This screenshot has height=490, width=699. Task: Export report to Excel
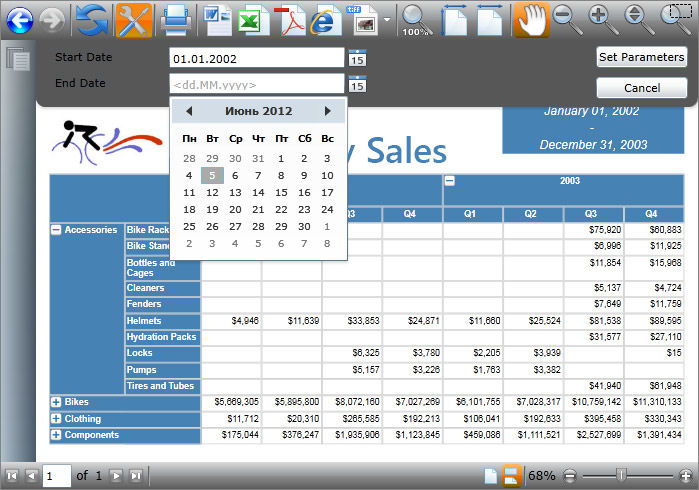(251, 19)
